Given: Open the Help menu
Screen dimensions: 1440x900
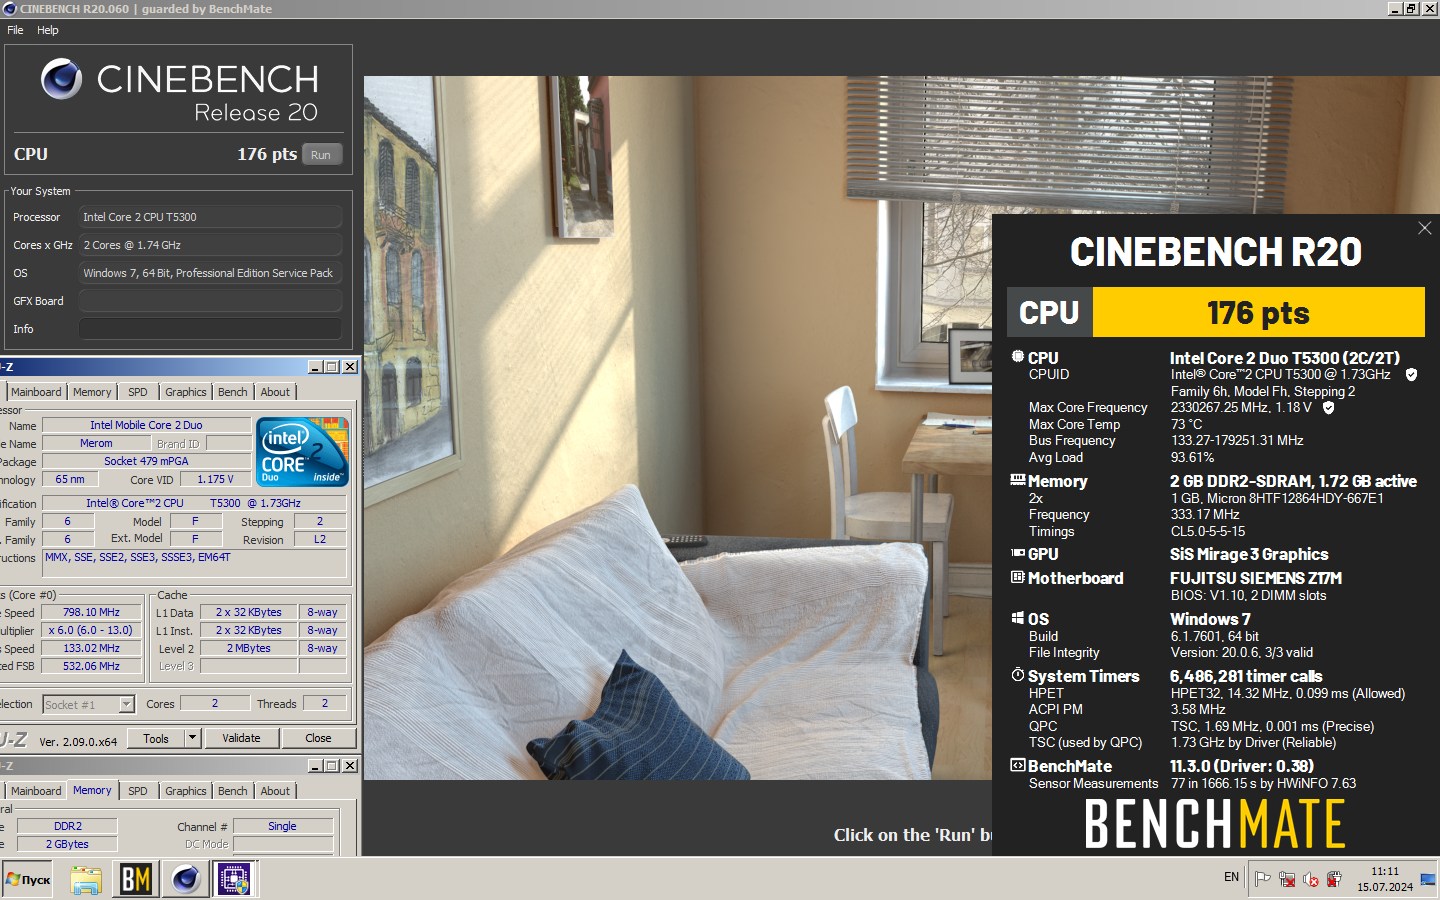Looking at the screenshot, I should click(48, 30).
